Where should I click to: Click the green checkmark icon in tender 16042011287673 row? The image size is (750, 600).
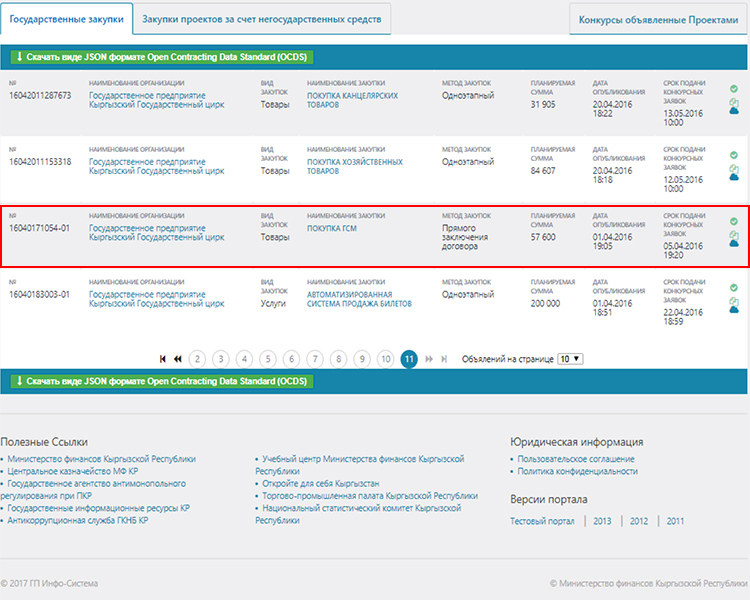point(734,88)
